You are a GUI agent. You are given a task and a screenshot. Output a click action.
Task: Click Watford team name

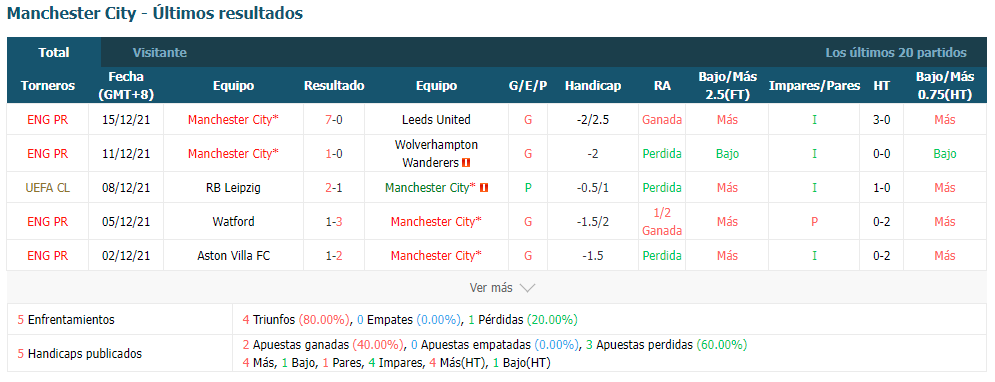pos(233,221)
